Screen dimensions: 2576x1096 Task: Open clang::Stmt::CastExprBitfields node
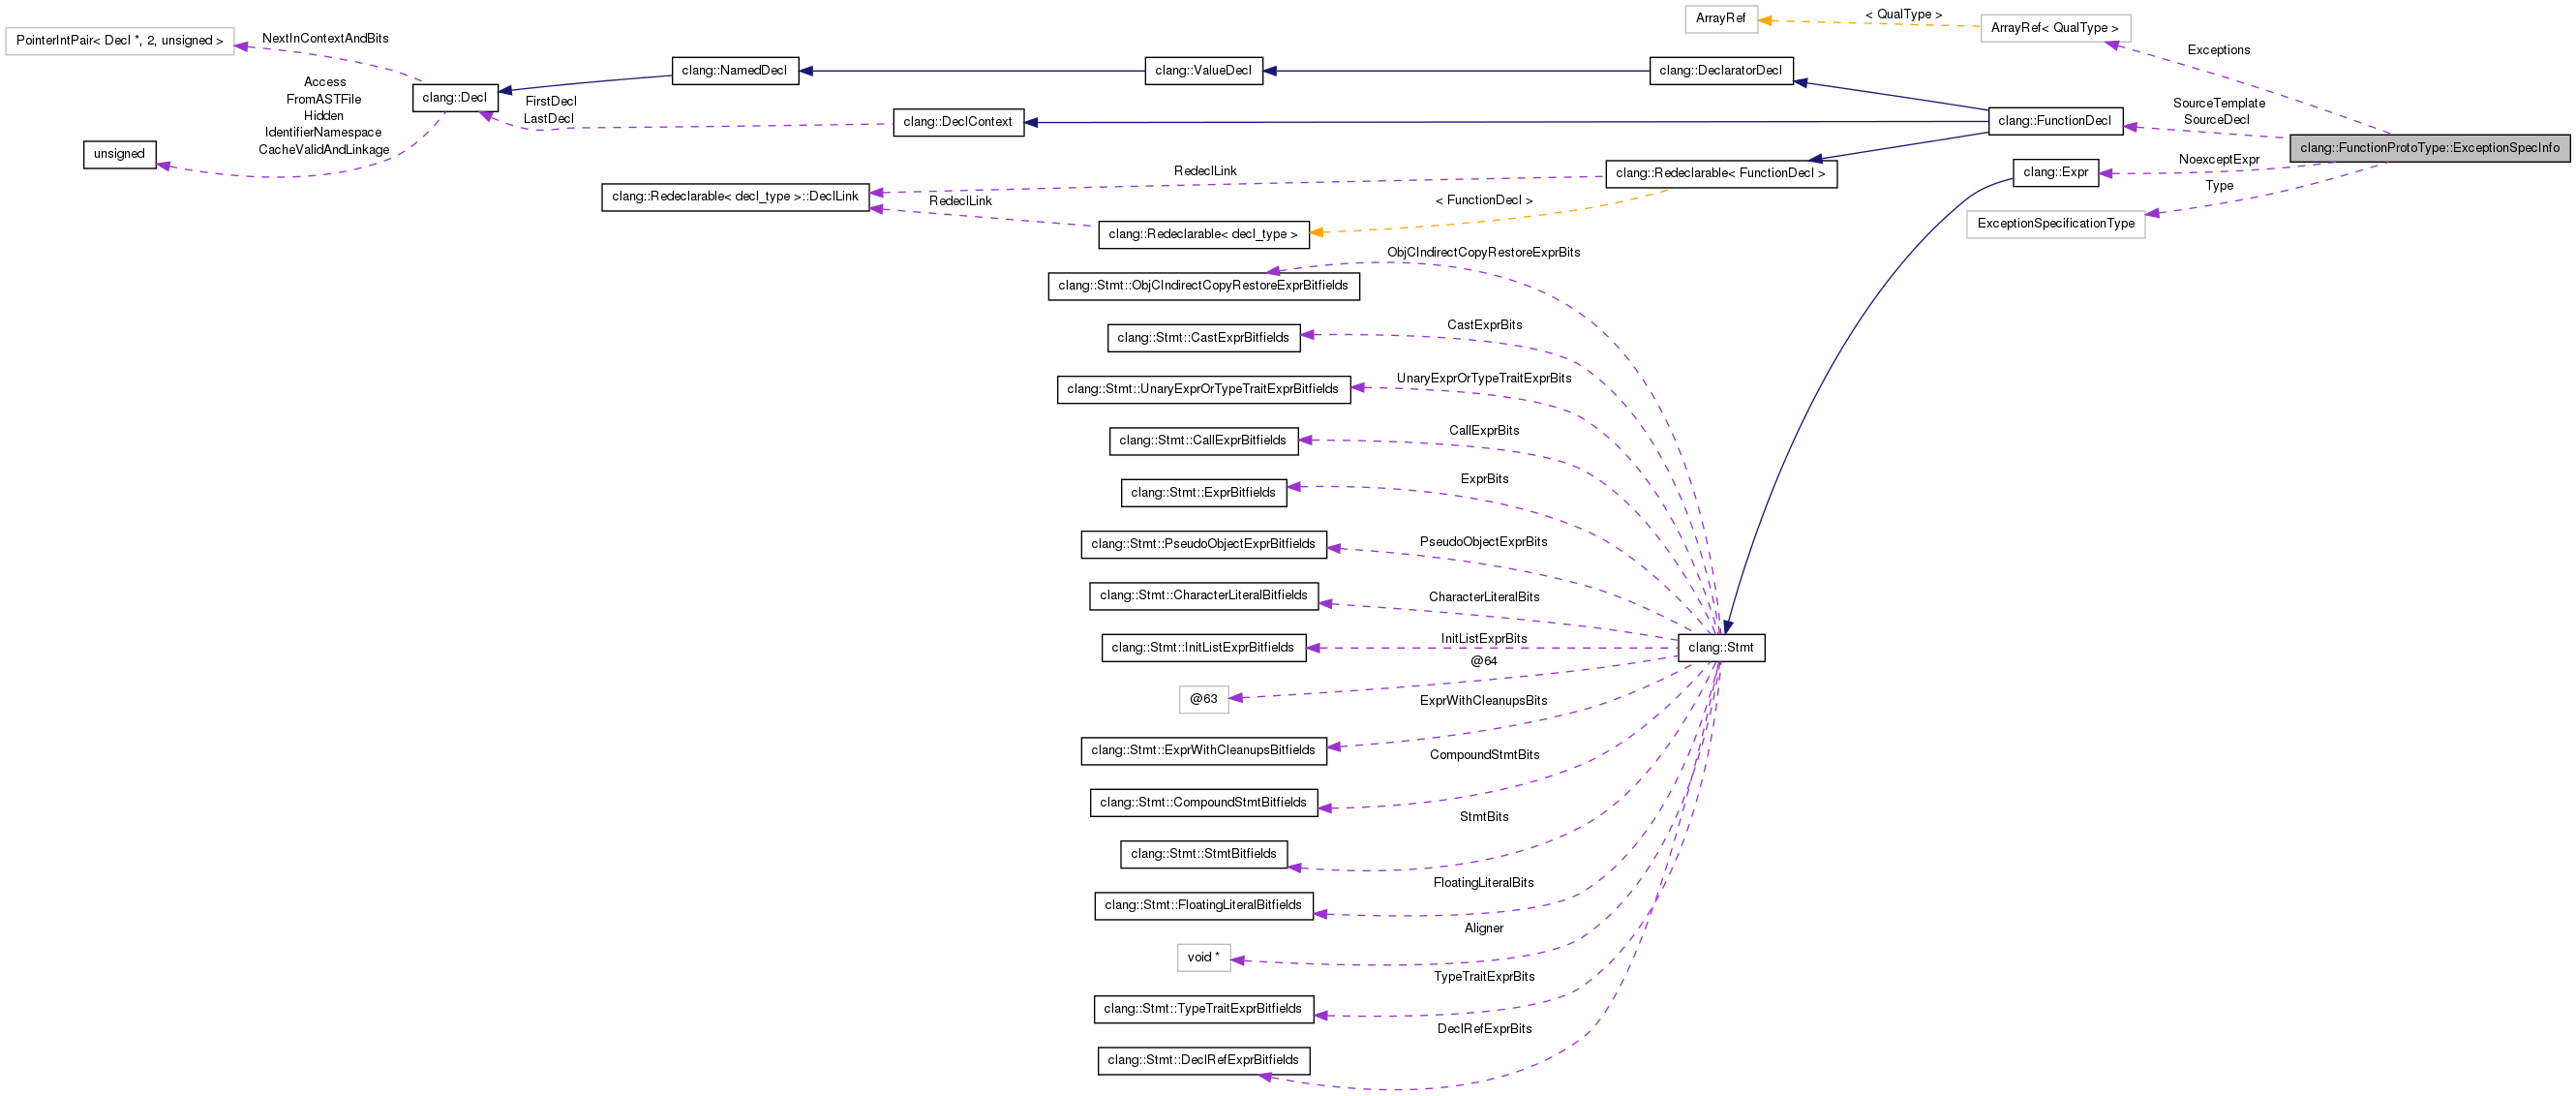[x=1202, y=338]
